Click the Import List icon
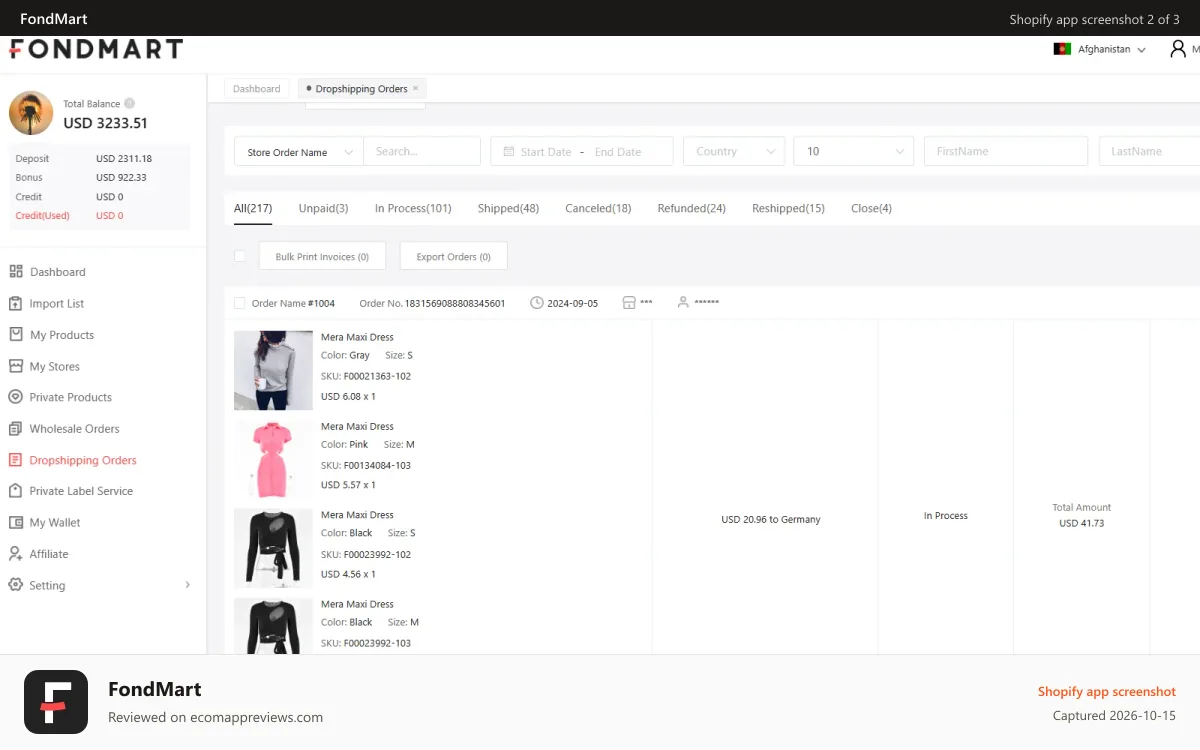This screenshot has width=1200, height=750. click(x=15, y=303)
